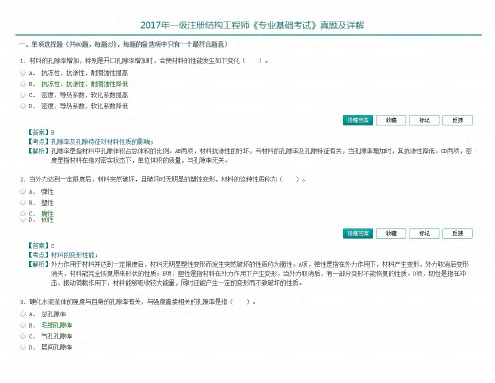Select option C radio for question 1

click(x=23, y=95)
